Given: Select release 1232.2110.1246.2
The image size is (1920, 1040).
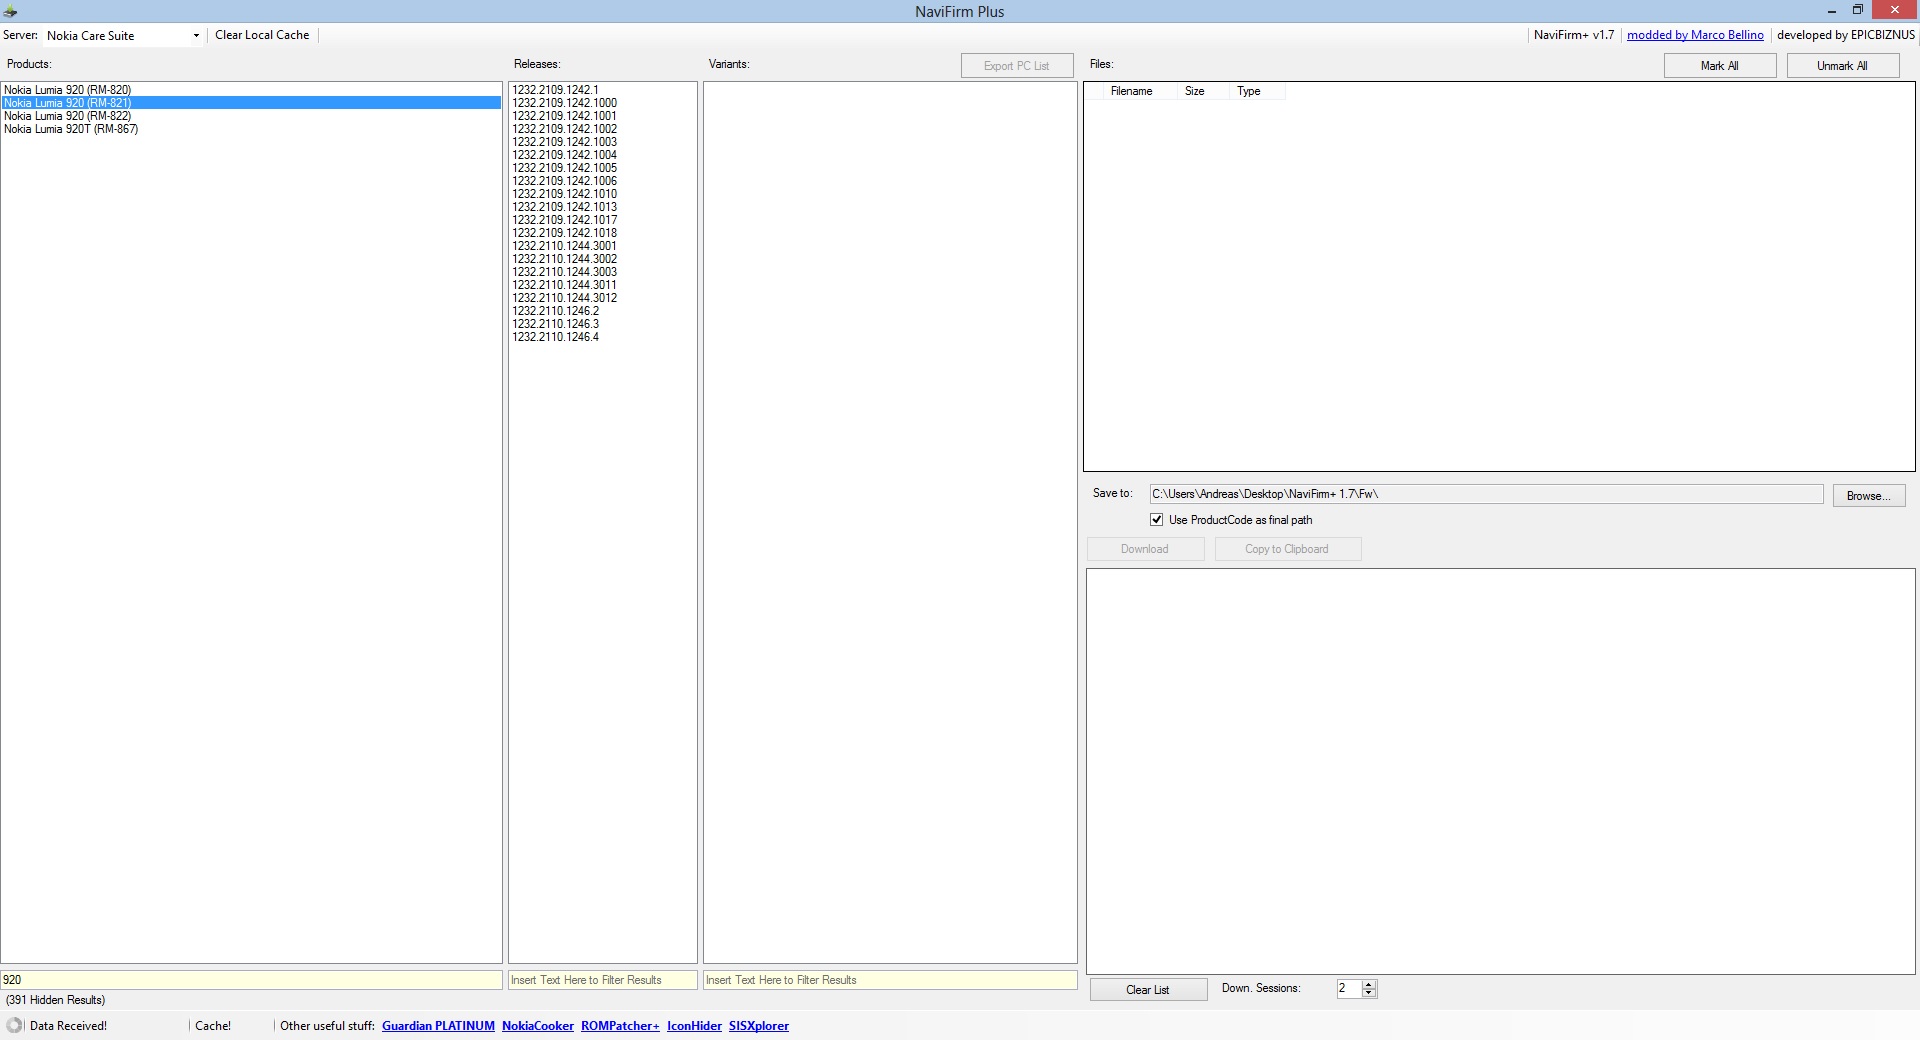Looking at the screenshot, I should (603, 311).
